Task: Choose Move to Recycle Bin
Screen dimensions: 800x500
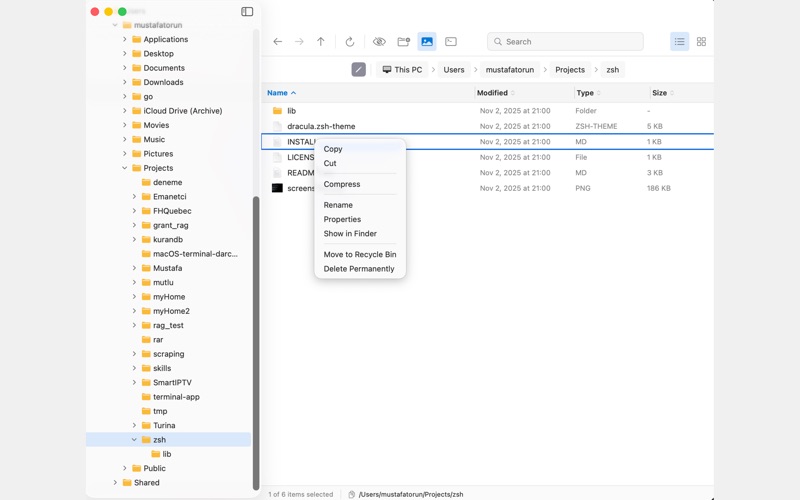Action: 360,255
